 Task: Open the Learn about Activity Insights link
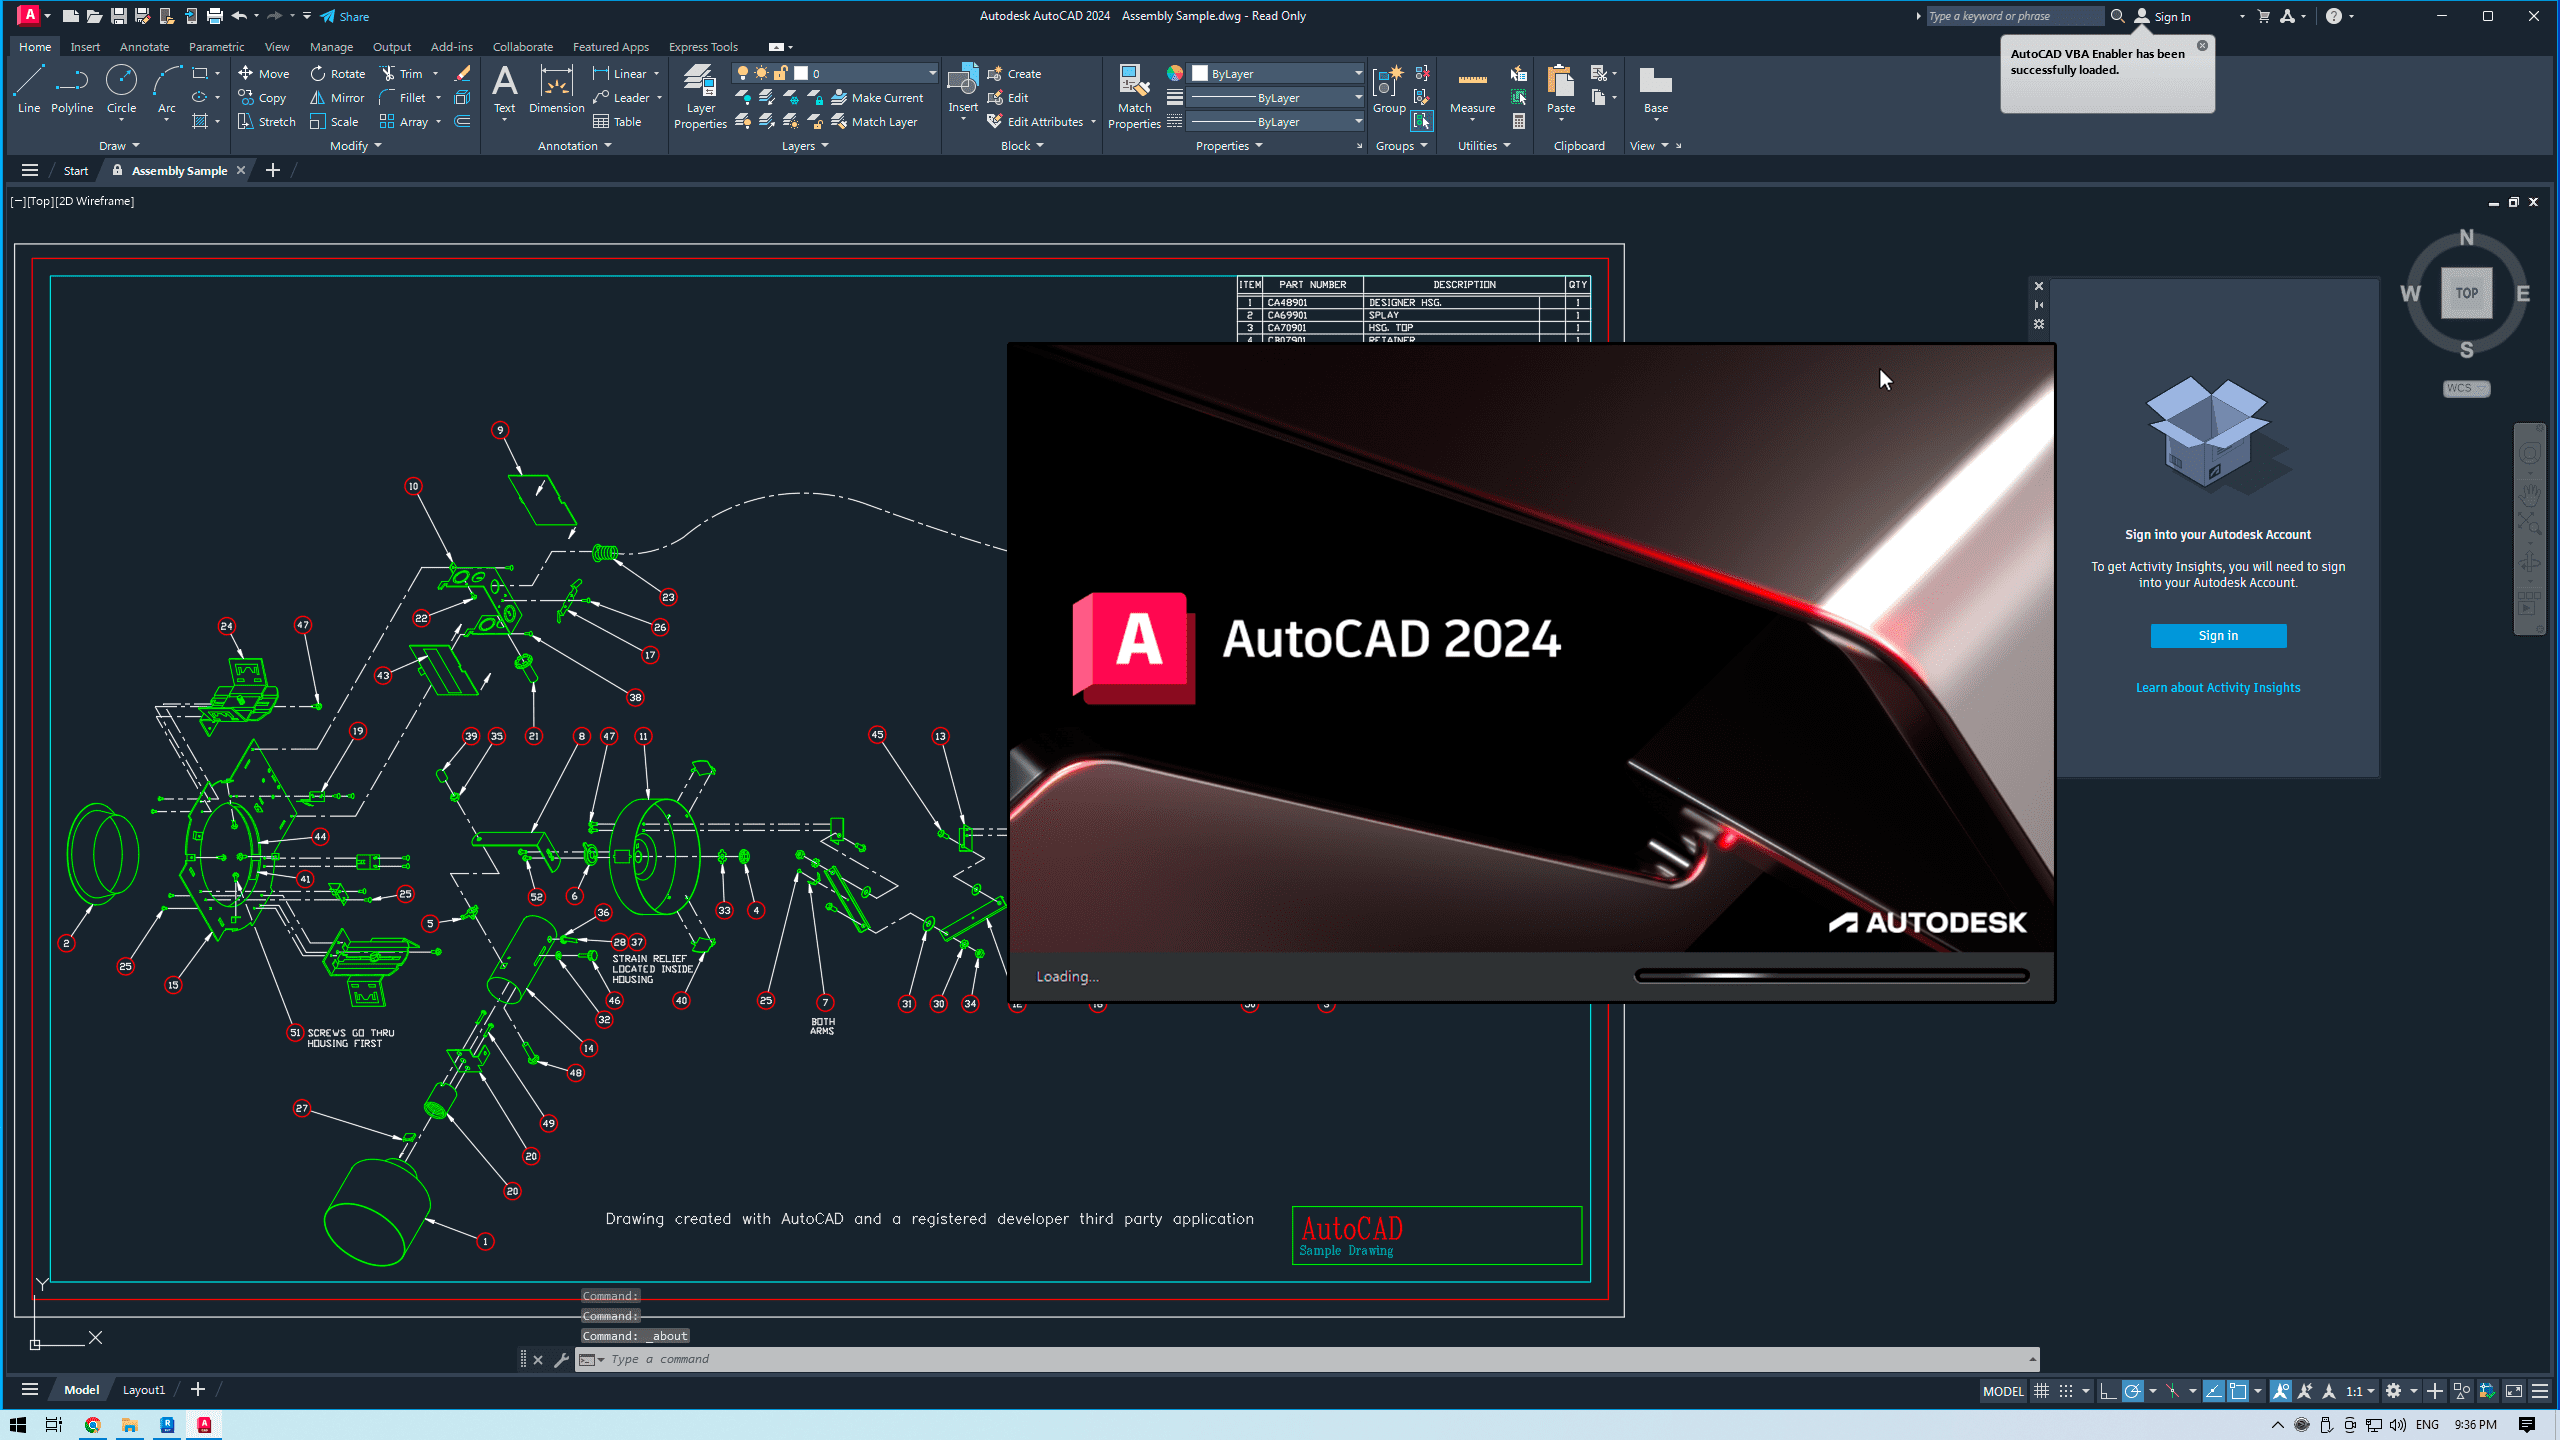(2217, 688)
